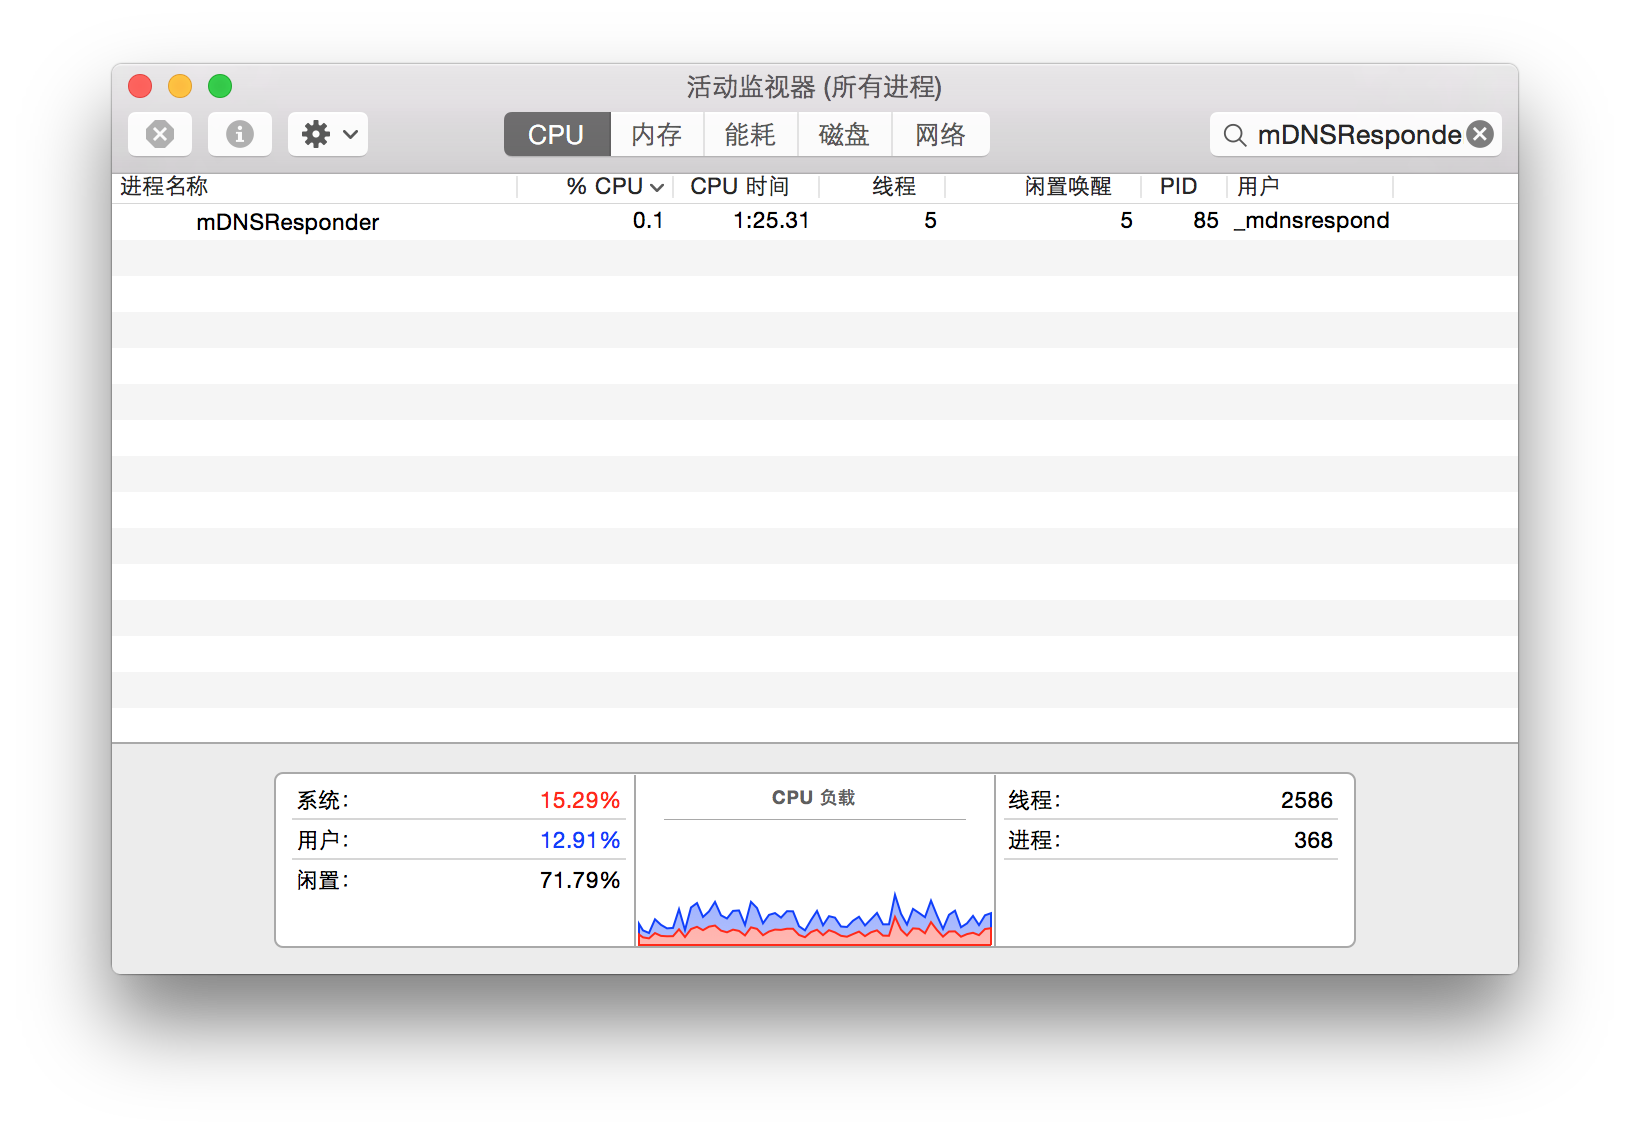This screenshot has width=1630, height=1134.
Task: Click CPU time value 1:25.31
Action: 771,221
